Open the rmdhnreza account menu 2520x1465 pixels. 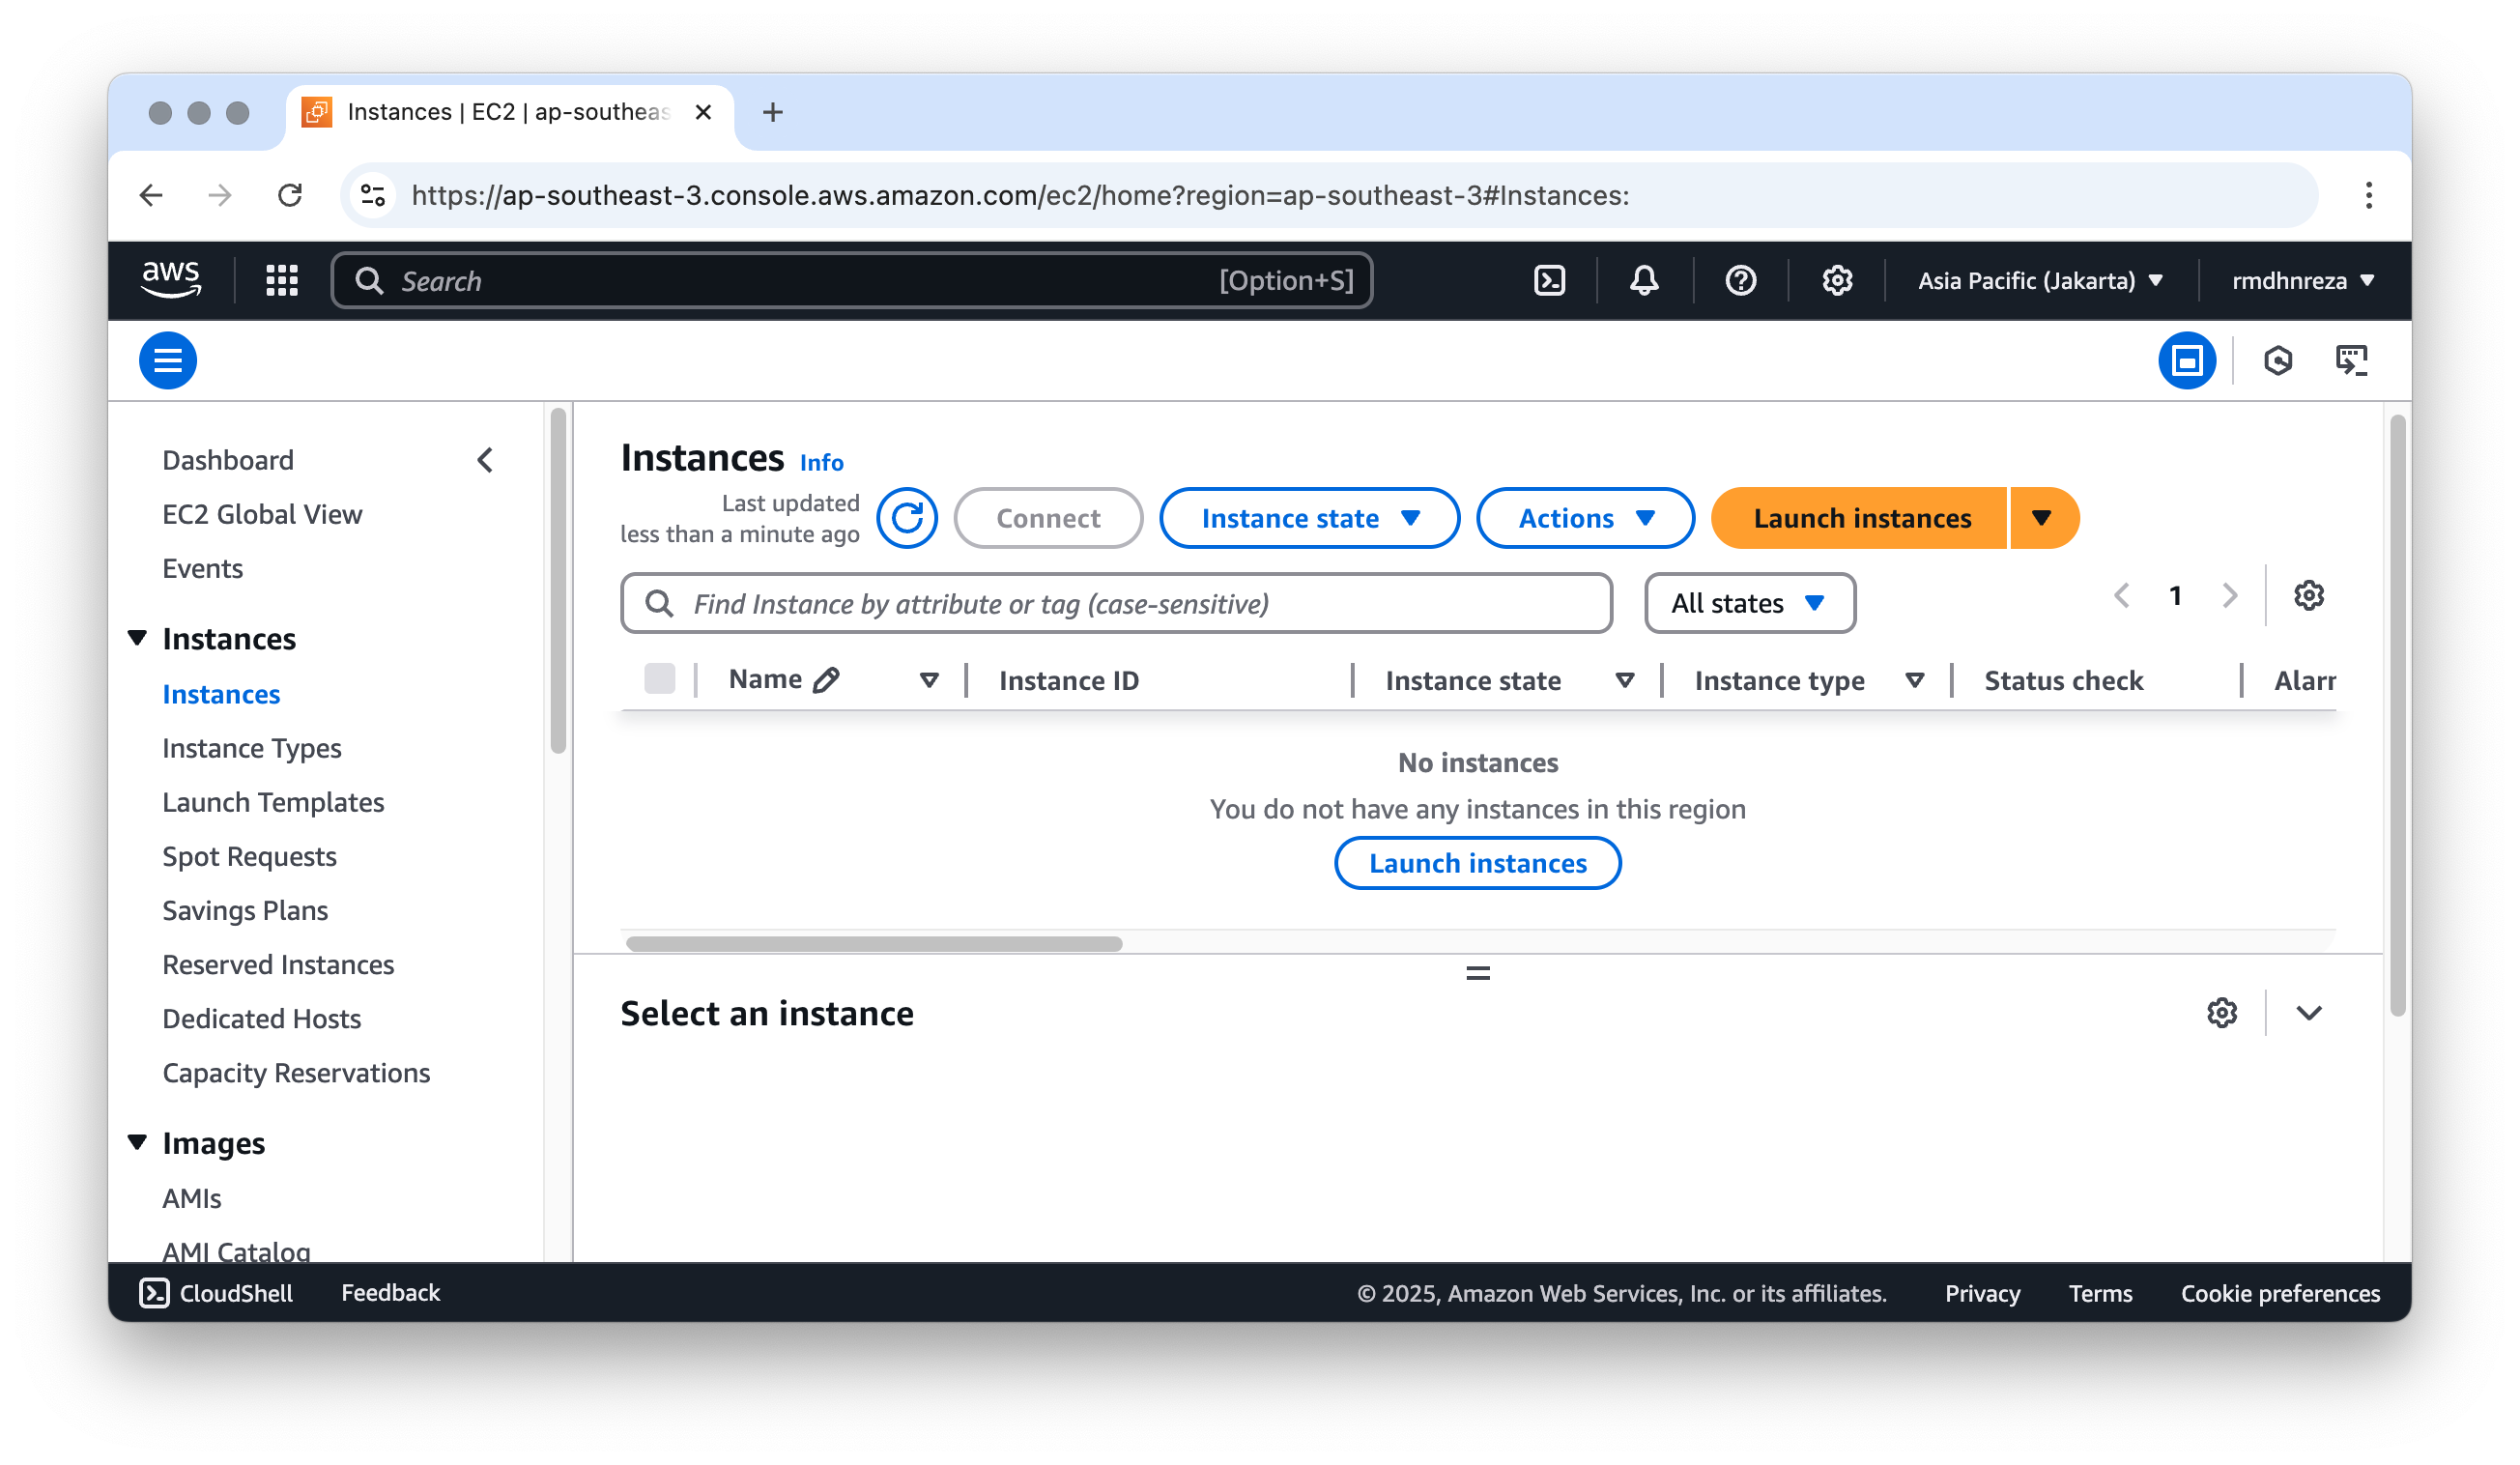point(2303,281)
